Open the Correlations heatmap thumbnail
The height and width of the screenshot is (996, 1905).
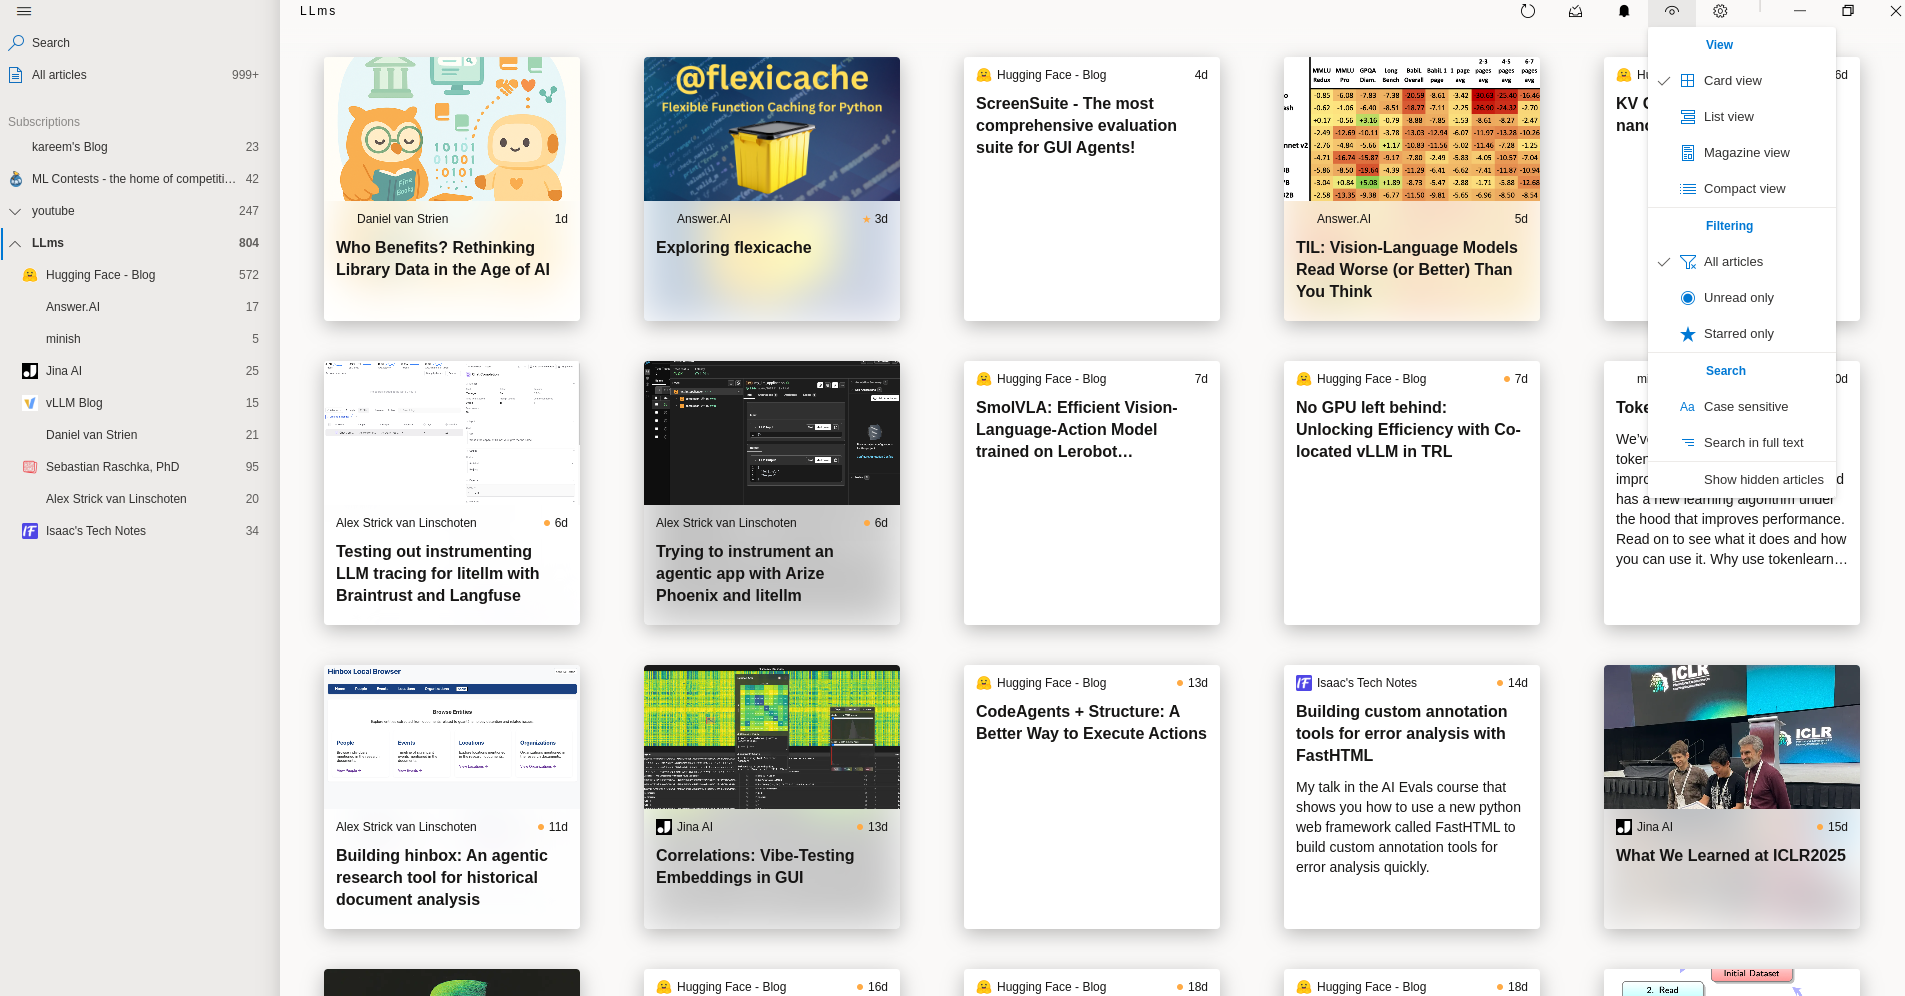pos(772,737)
